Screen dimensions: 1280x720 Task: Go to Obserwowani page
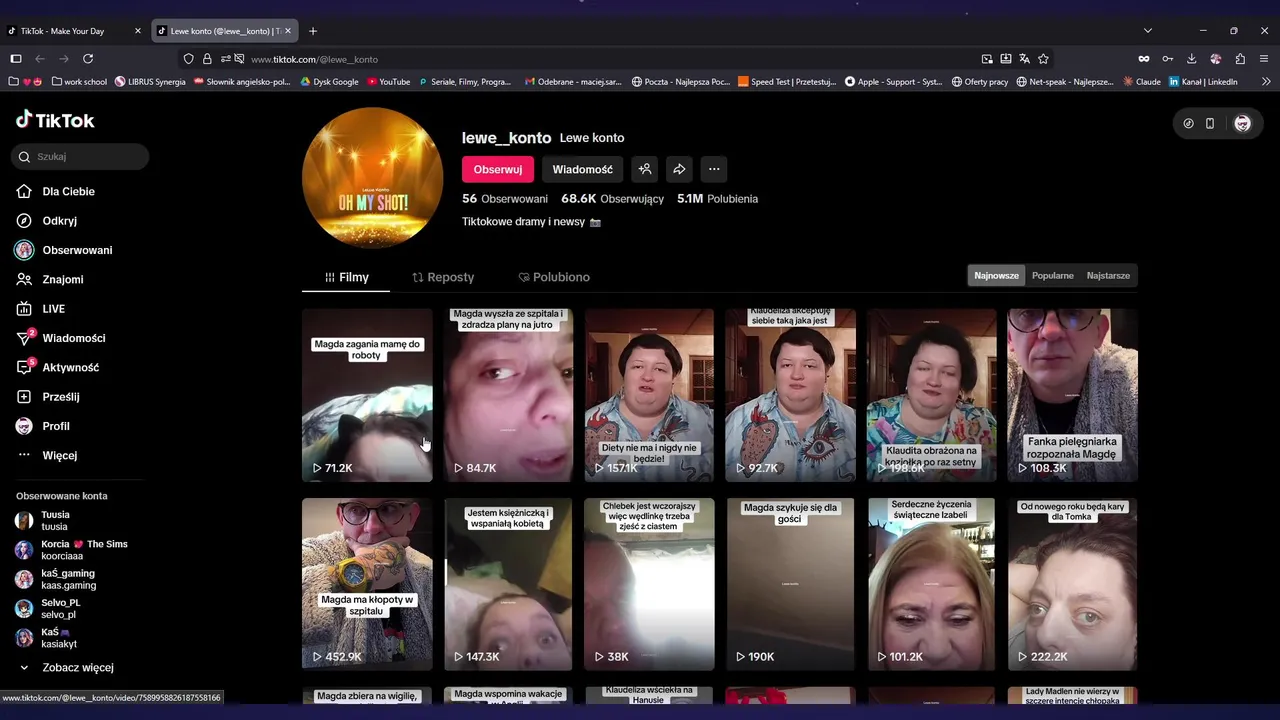pos(77,250)
